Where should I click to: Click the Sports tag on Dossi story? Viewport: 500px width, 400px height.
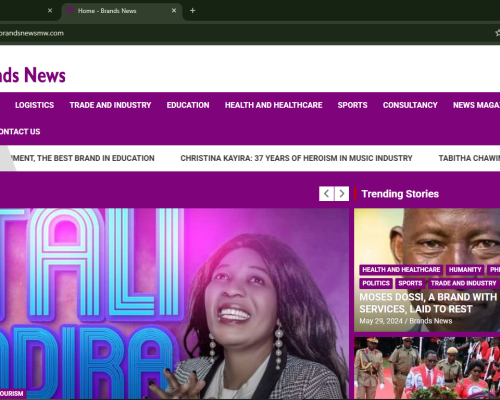410,283
